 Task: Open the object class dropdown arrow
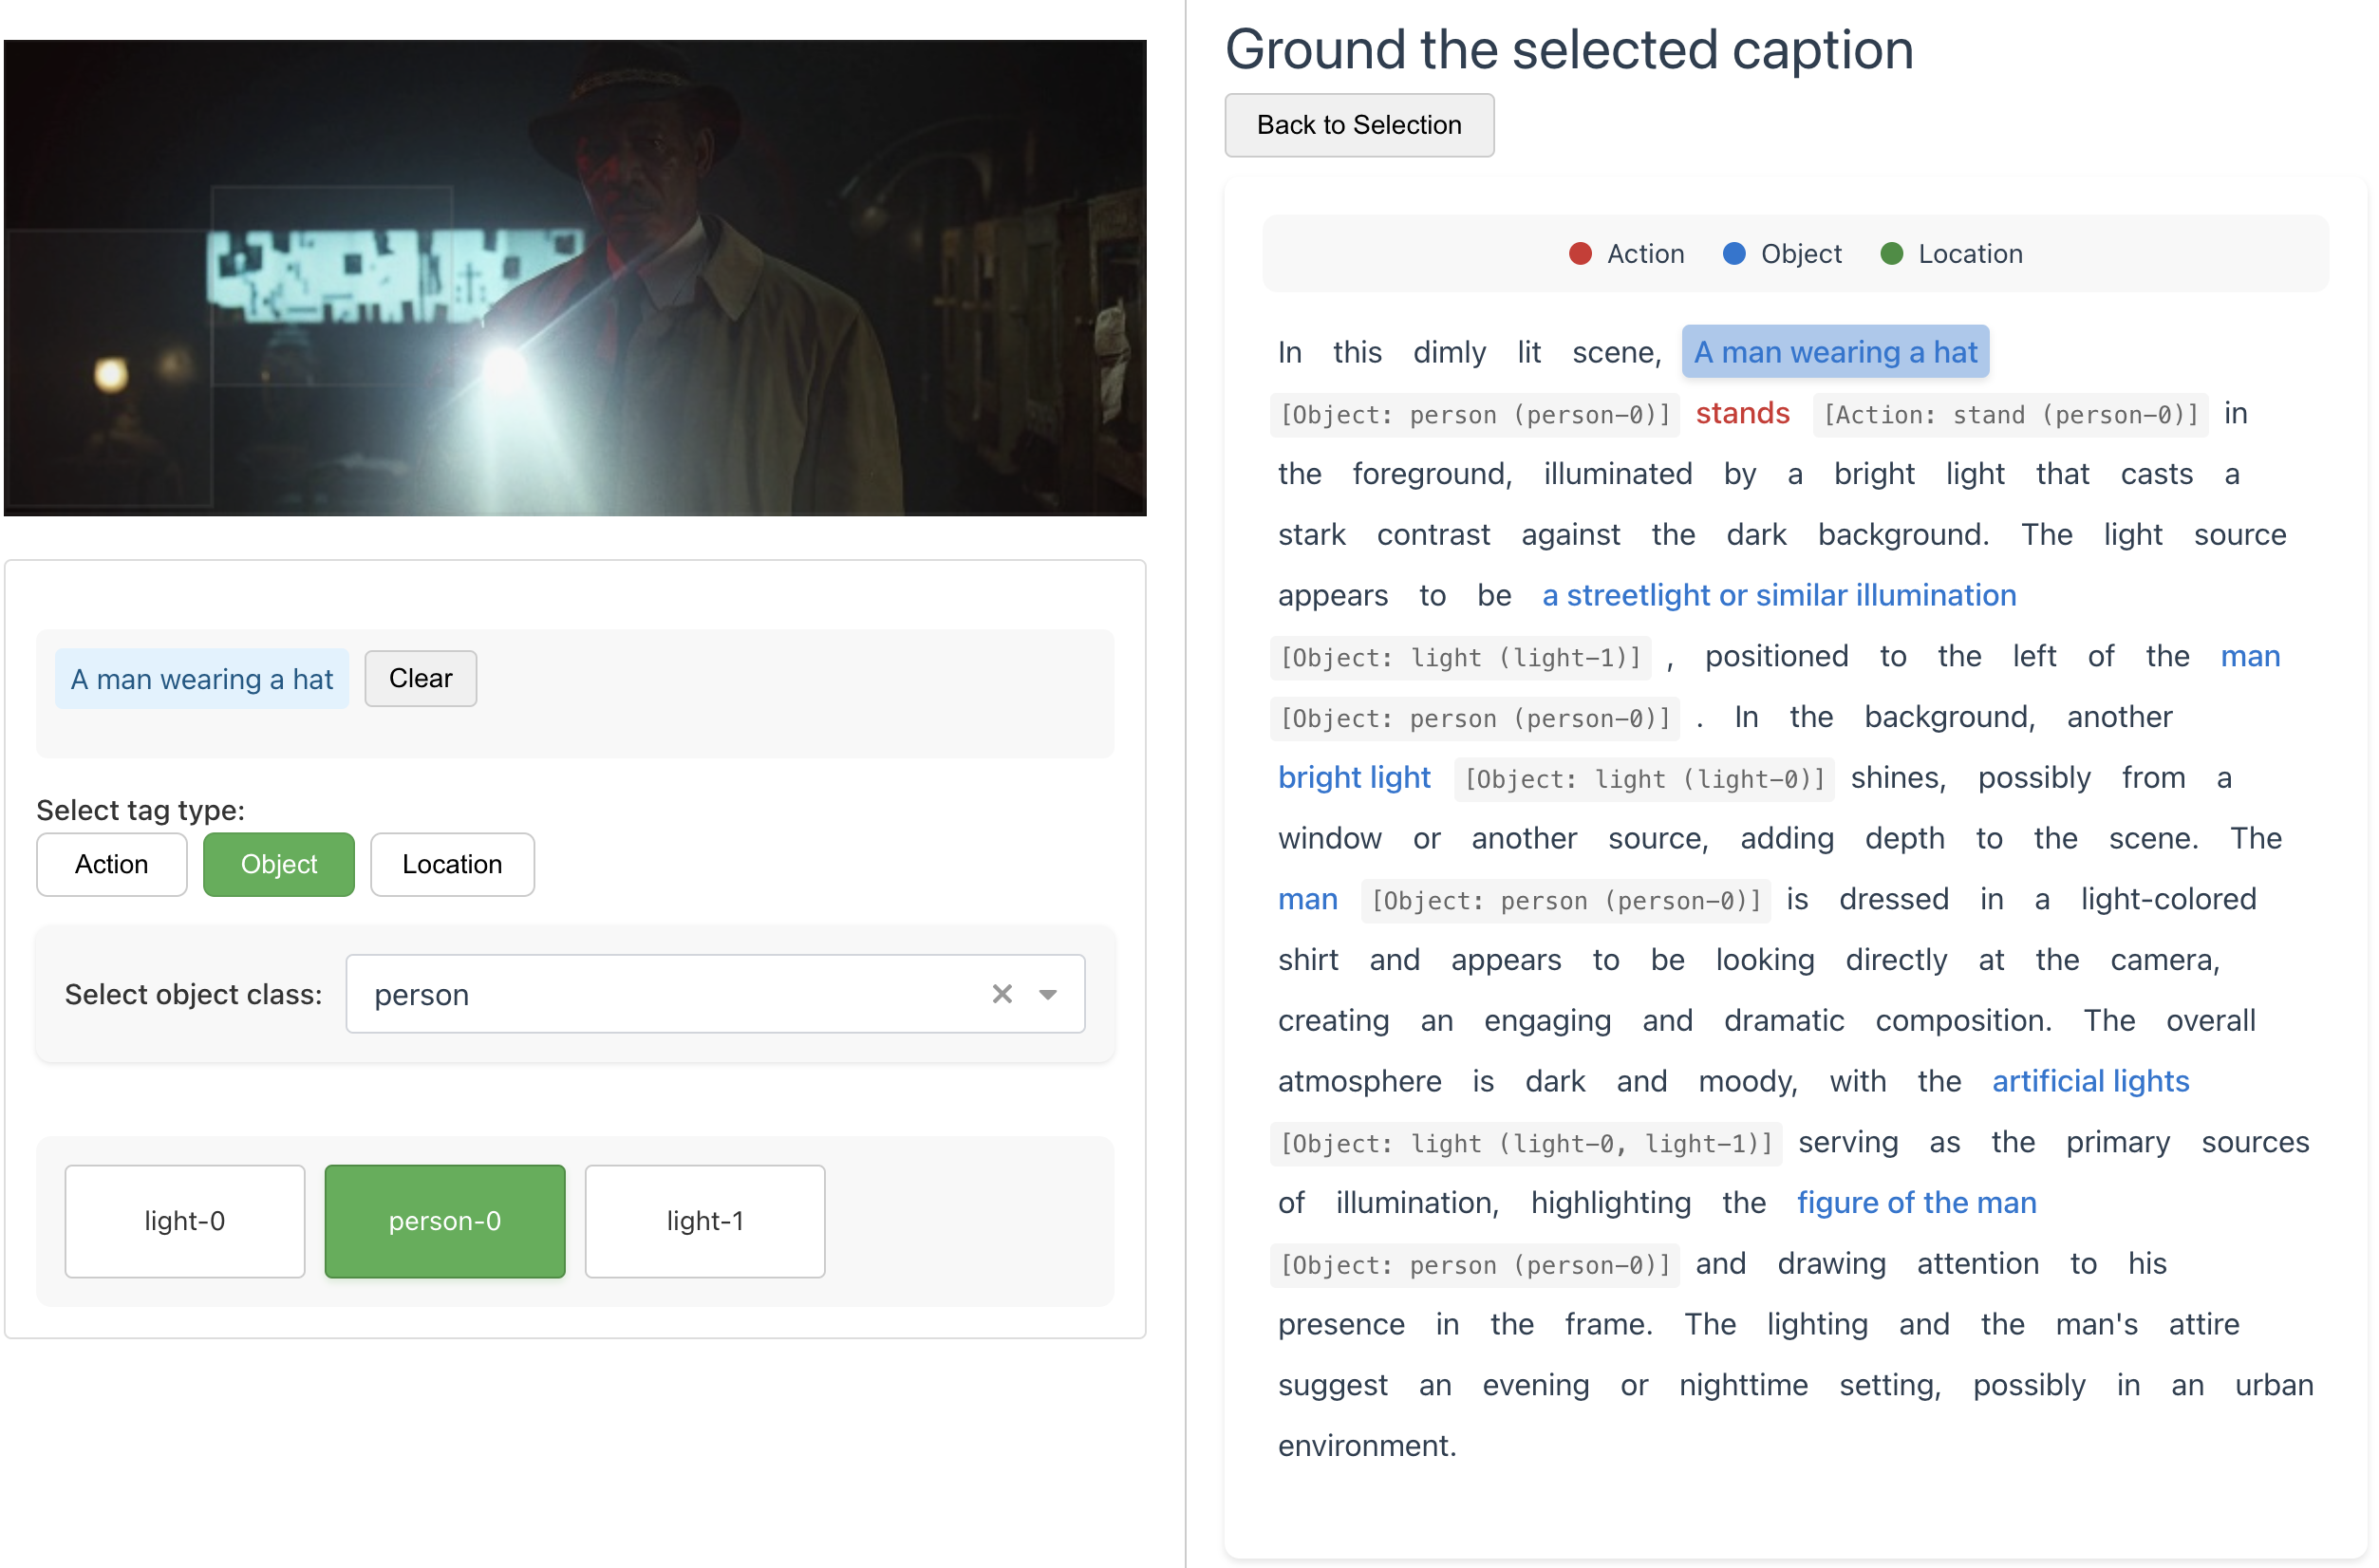pos(1048,994)
